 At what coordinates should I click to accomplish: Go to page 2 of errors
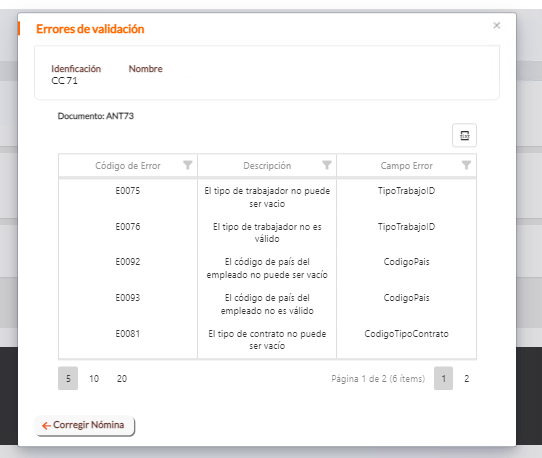click(466, 378)
